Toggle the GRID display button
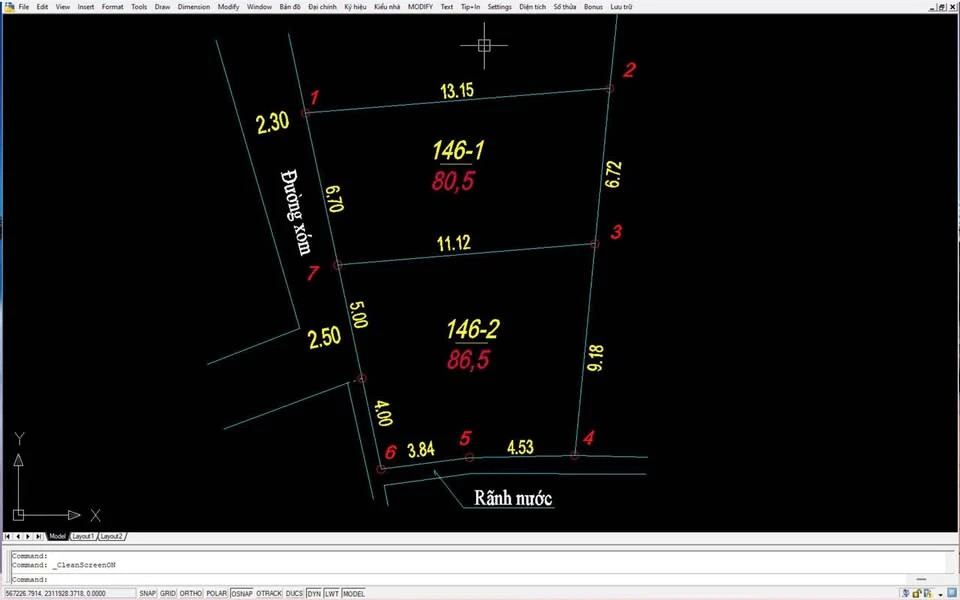 click(168, 593)
